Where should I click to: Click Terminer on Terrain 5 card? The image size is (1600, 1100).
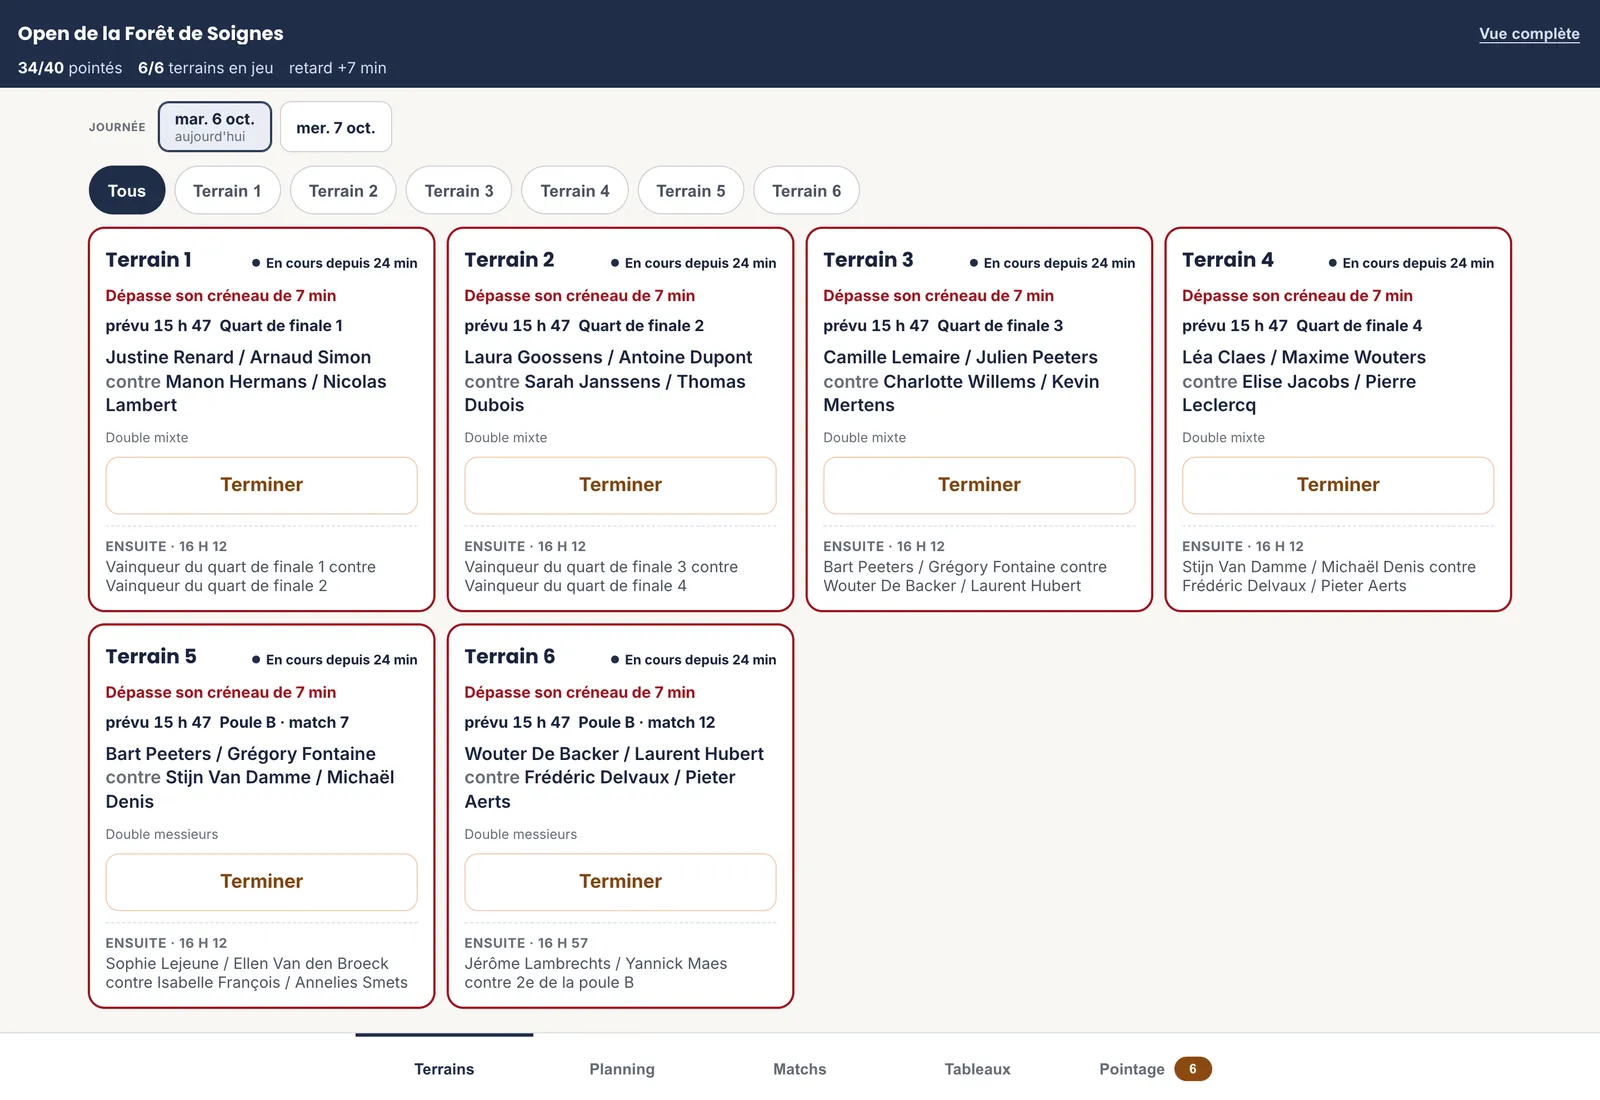(262, 882)
